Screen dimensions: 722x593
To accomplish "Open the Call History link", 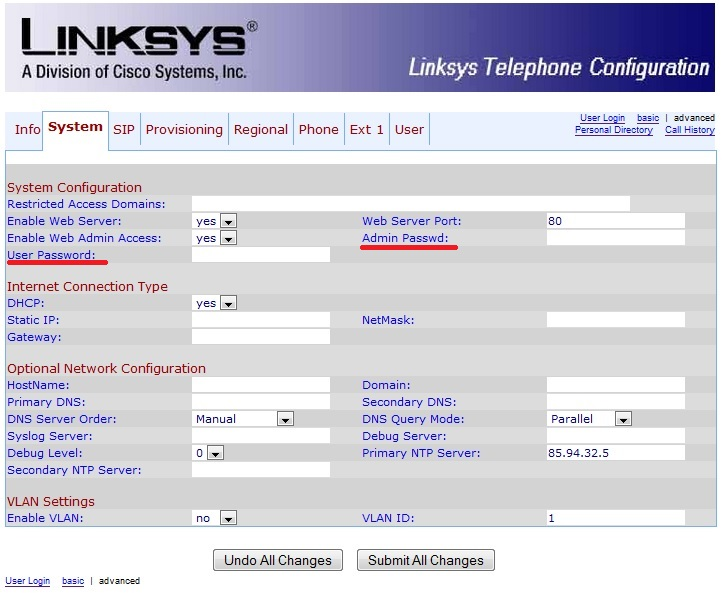I will pos(690,130).
